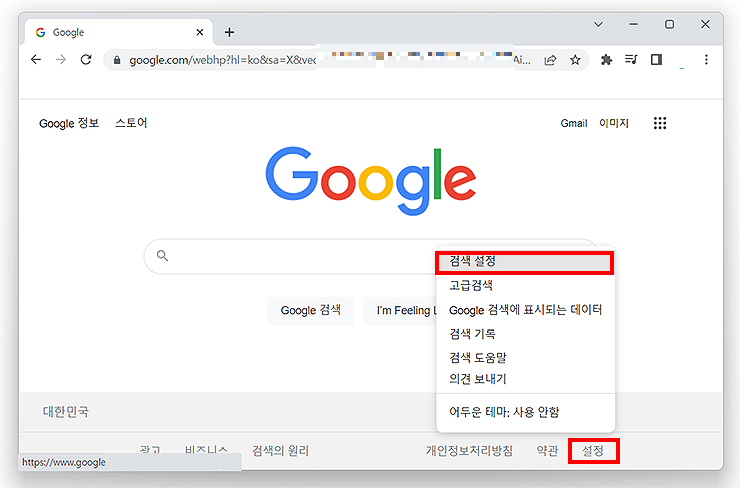The width and height of the screenshot is (740, 488).
Task: Toggle 어두운 테마: 사용 안함
Action: (525, 412)
